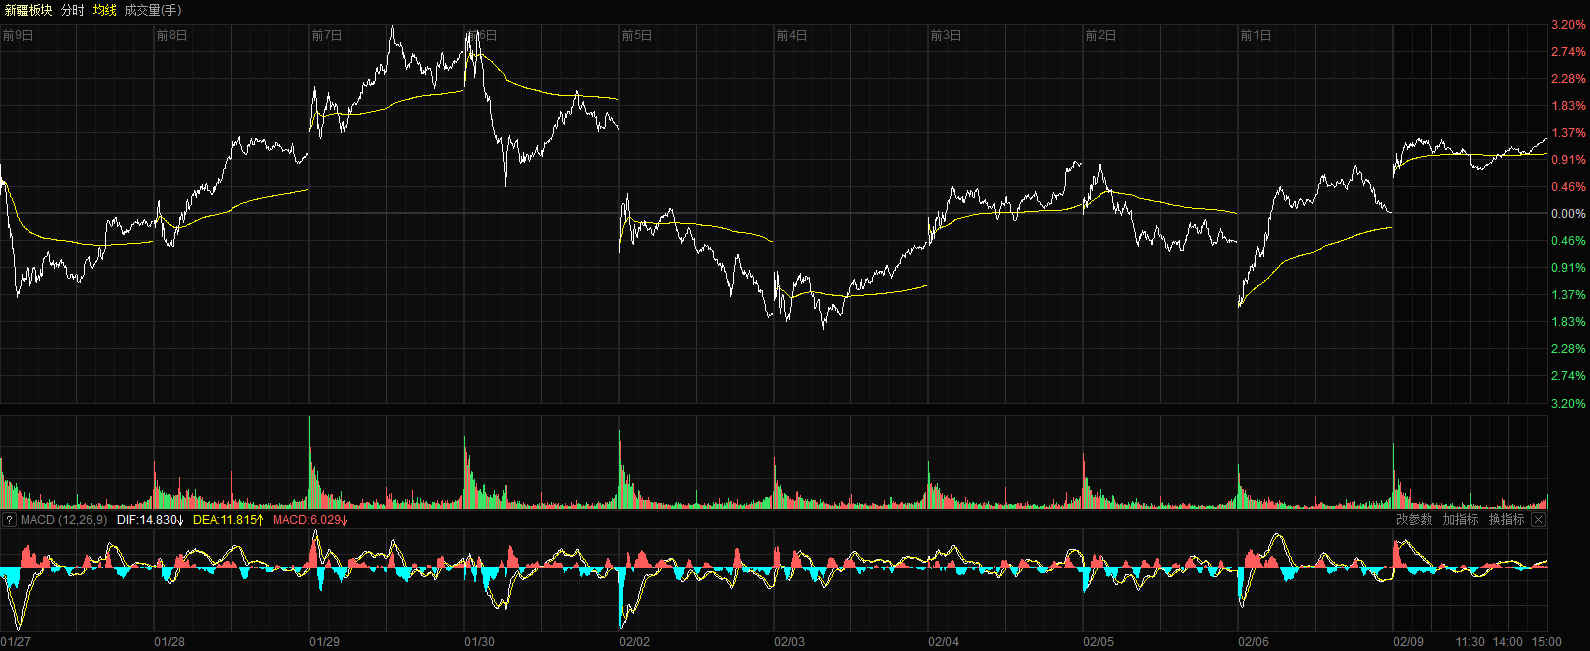Click the MACD help question mark icon
The width and height of the screenshot is (1590, 651).
10,520
